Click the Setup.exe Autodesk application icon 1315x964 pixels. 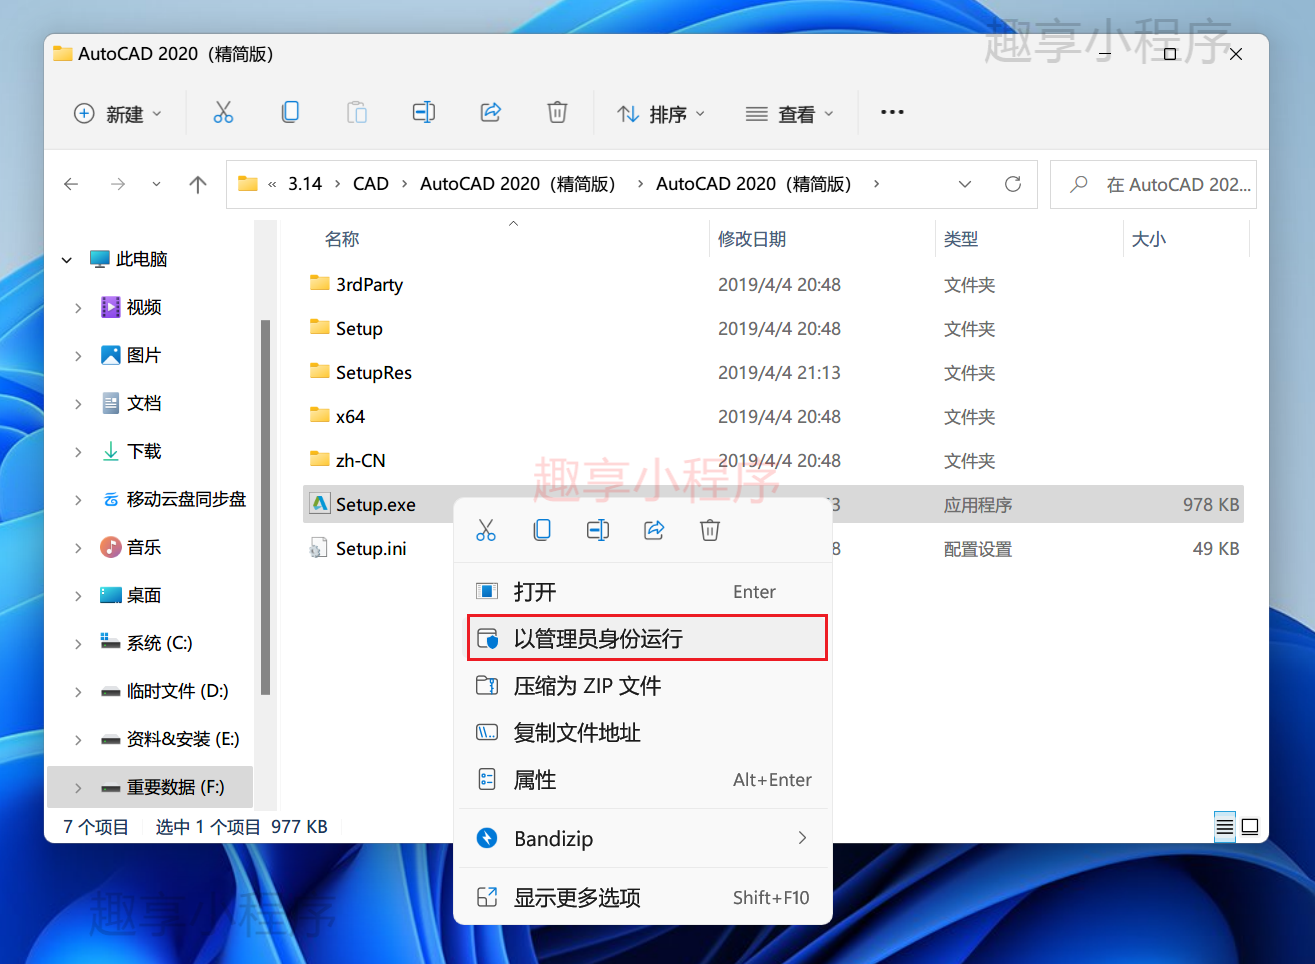tap(320, 504)
